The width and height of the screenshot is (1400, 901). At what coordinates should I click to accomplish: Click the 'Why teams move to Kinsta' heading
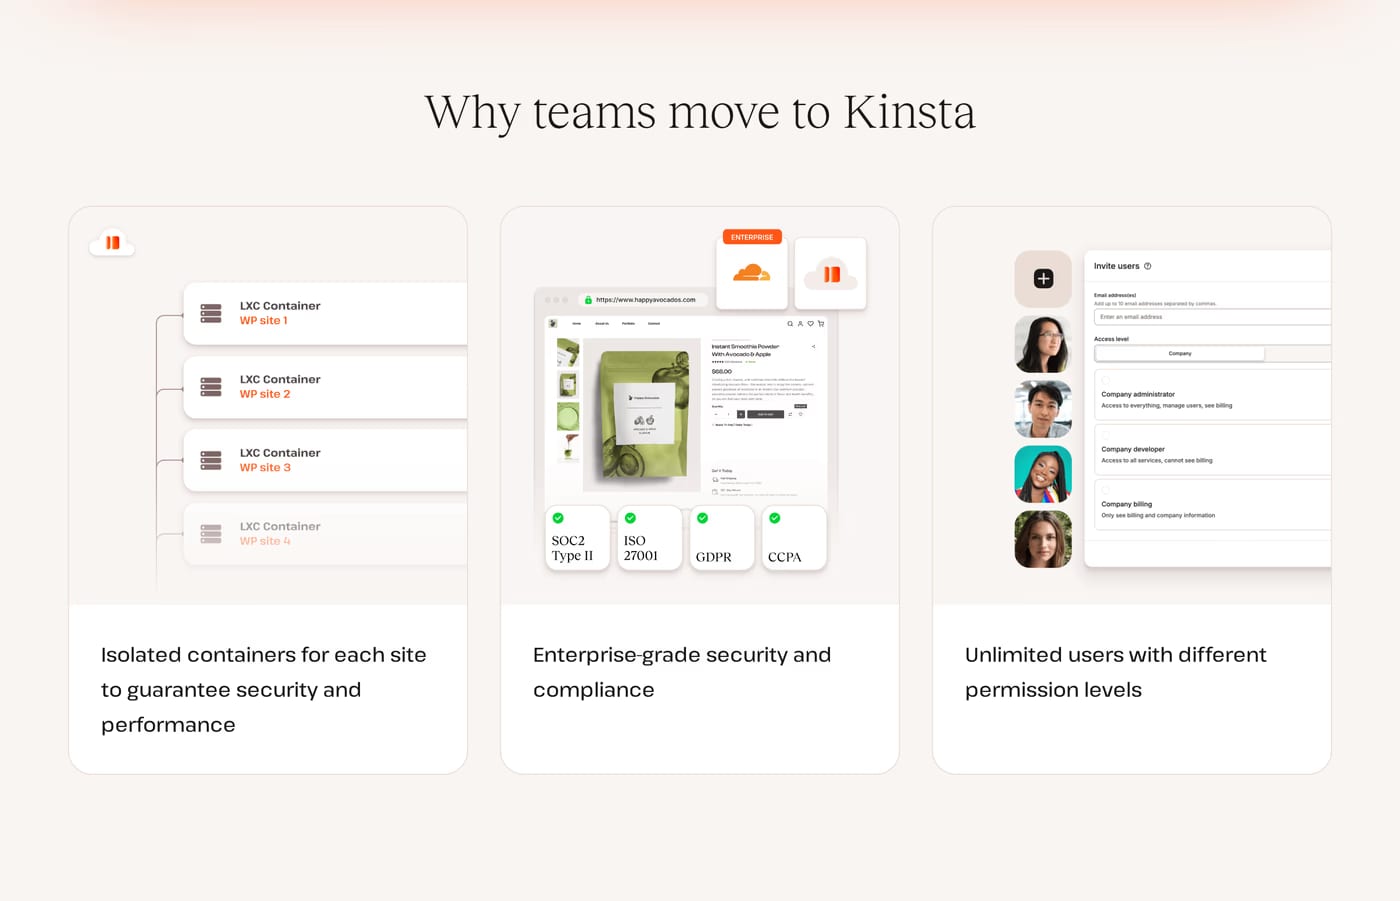pos(700,112)
